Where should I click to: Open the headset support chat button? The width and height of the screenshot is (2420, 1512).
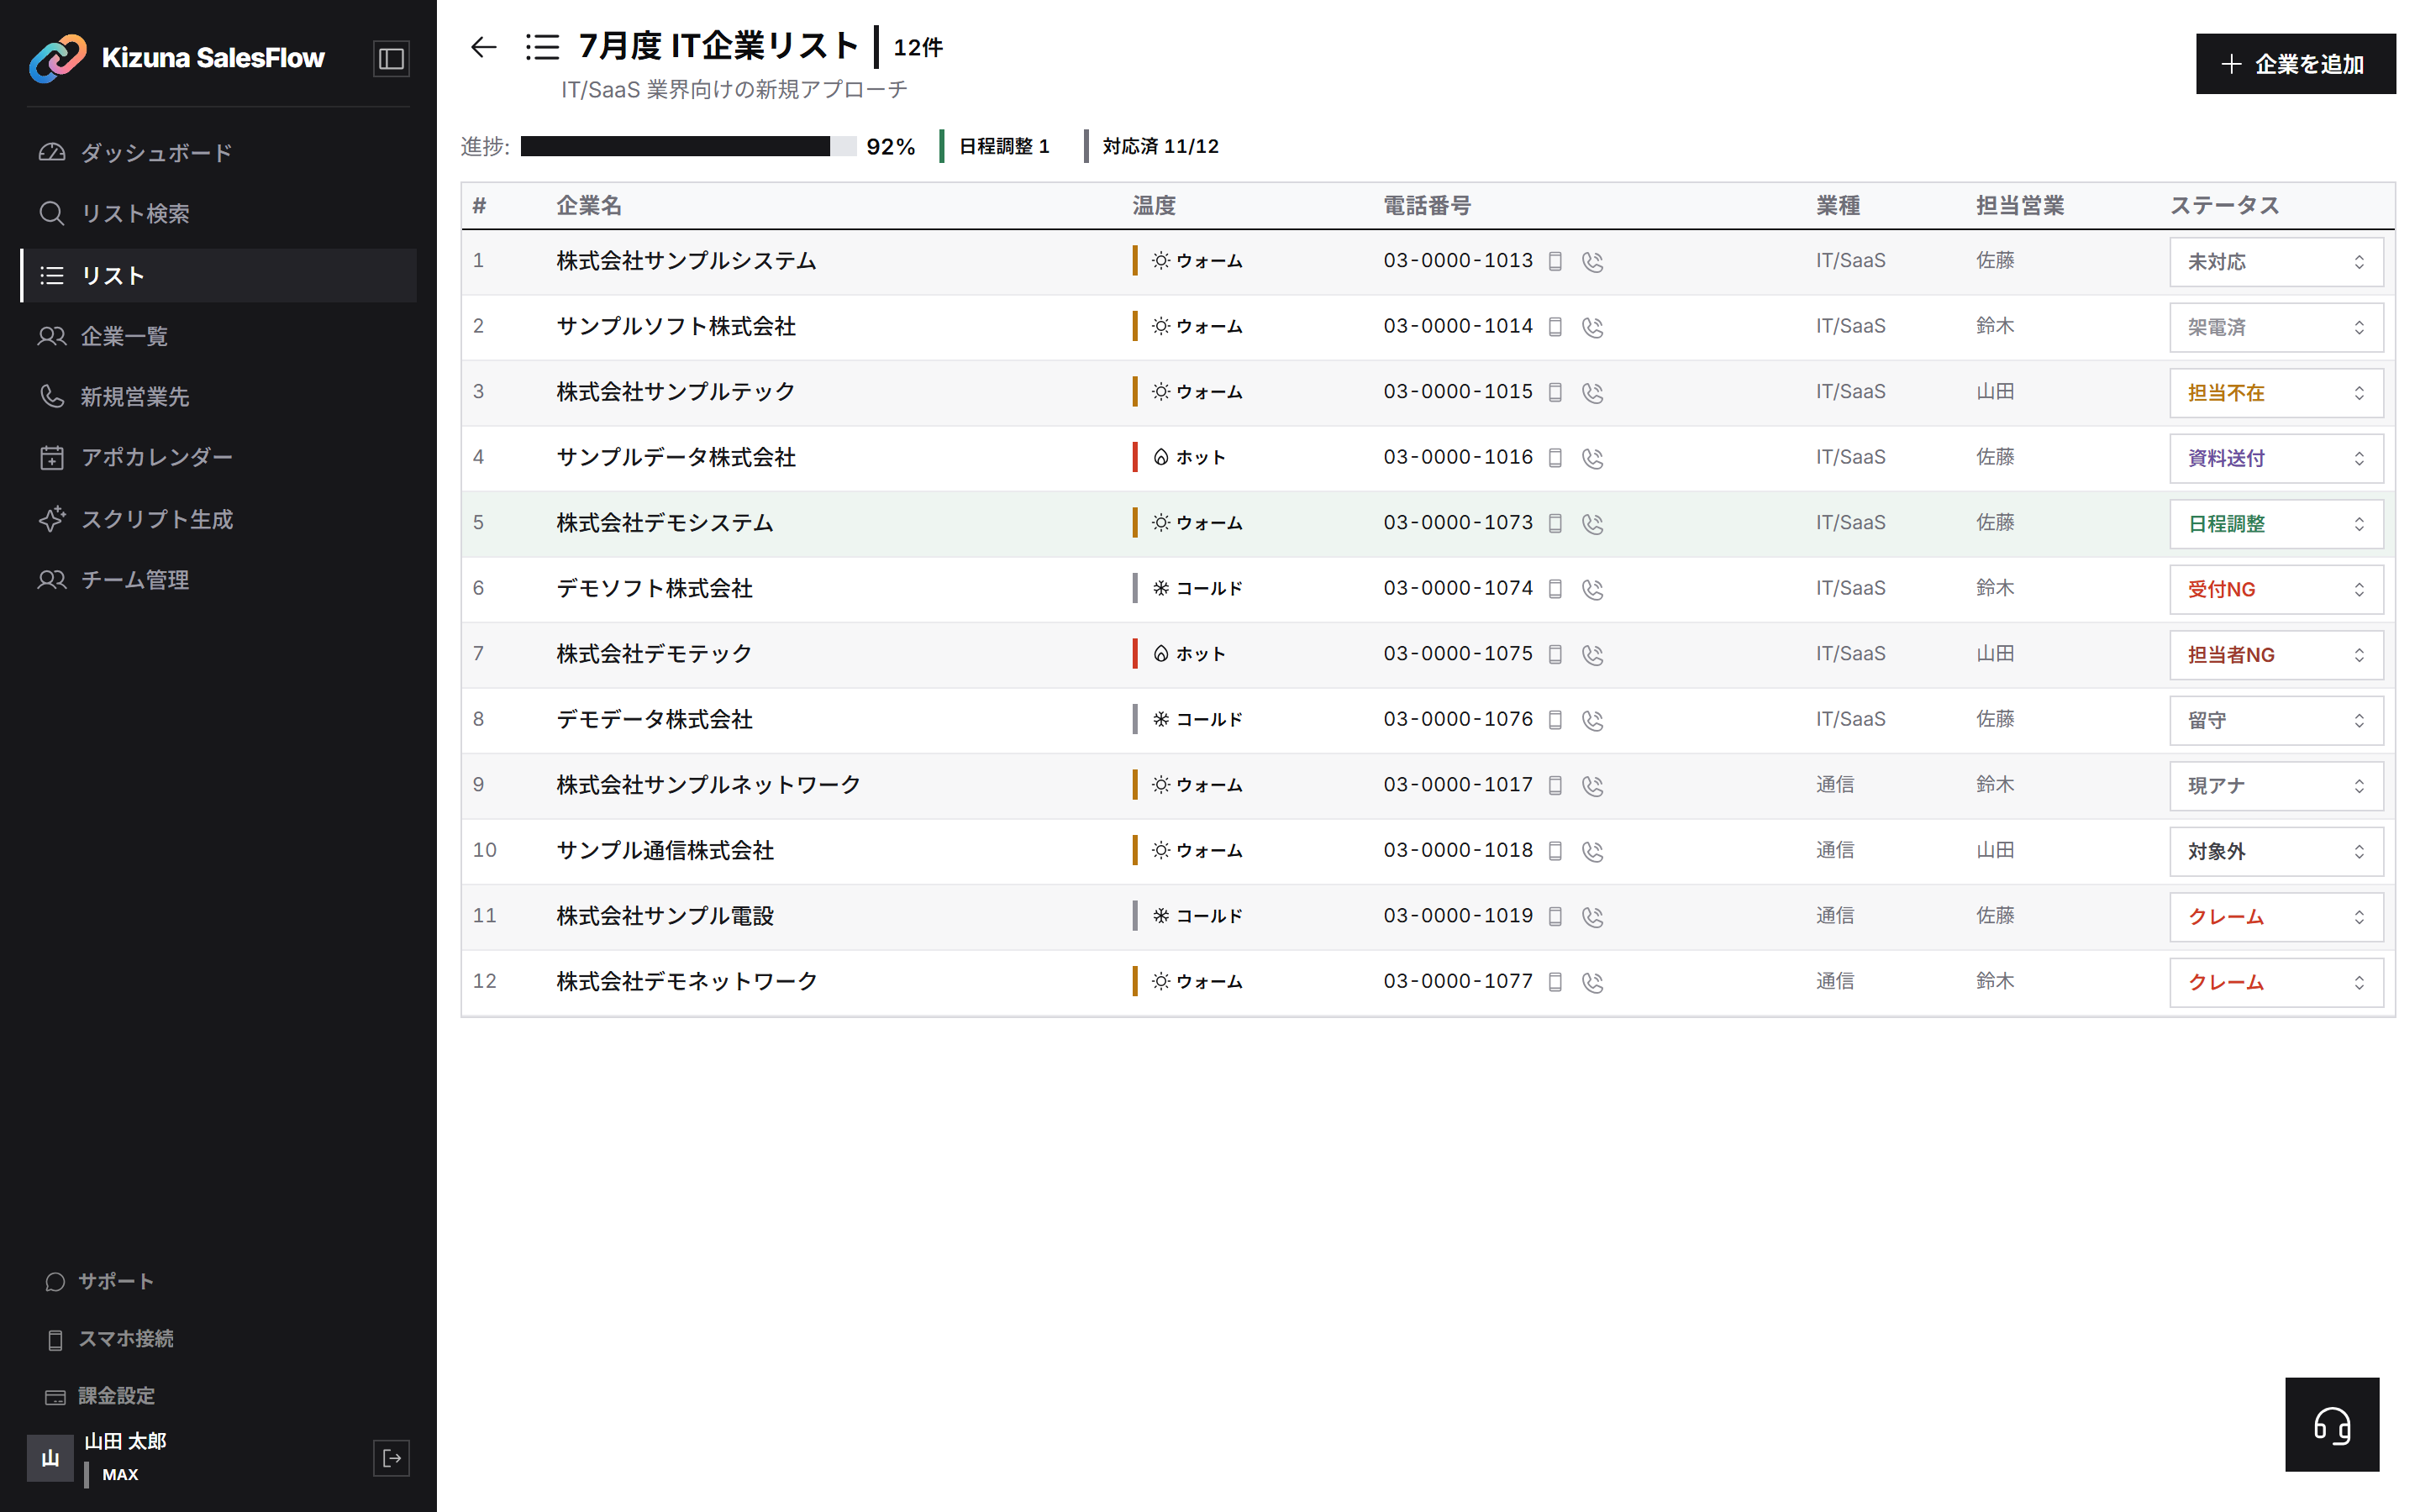click(2331, 1424)
